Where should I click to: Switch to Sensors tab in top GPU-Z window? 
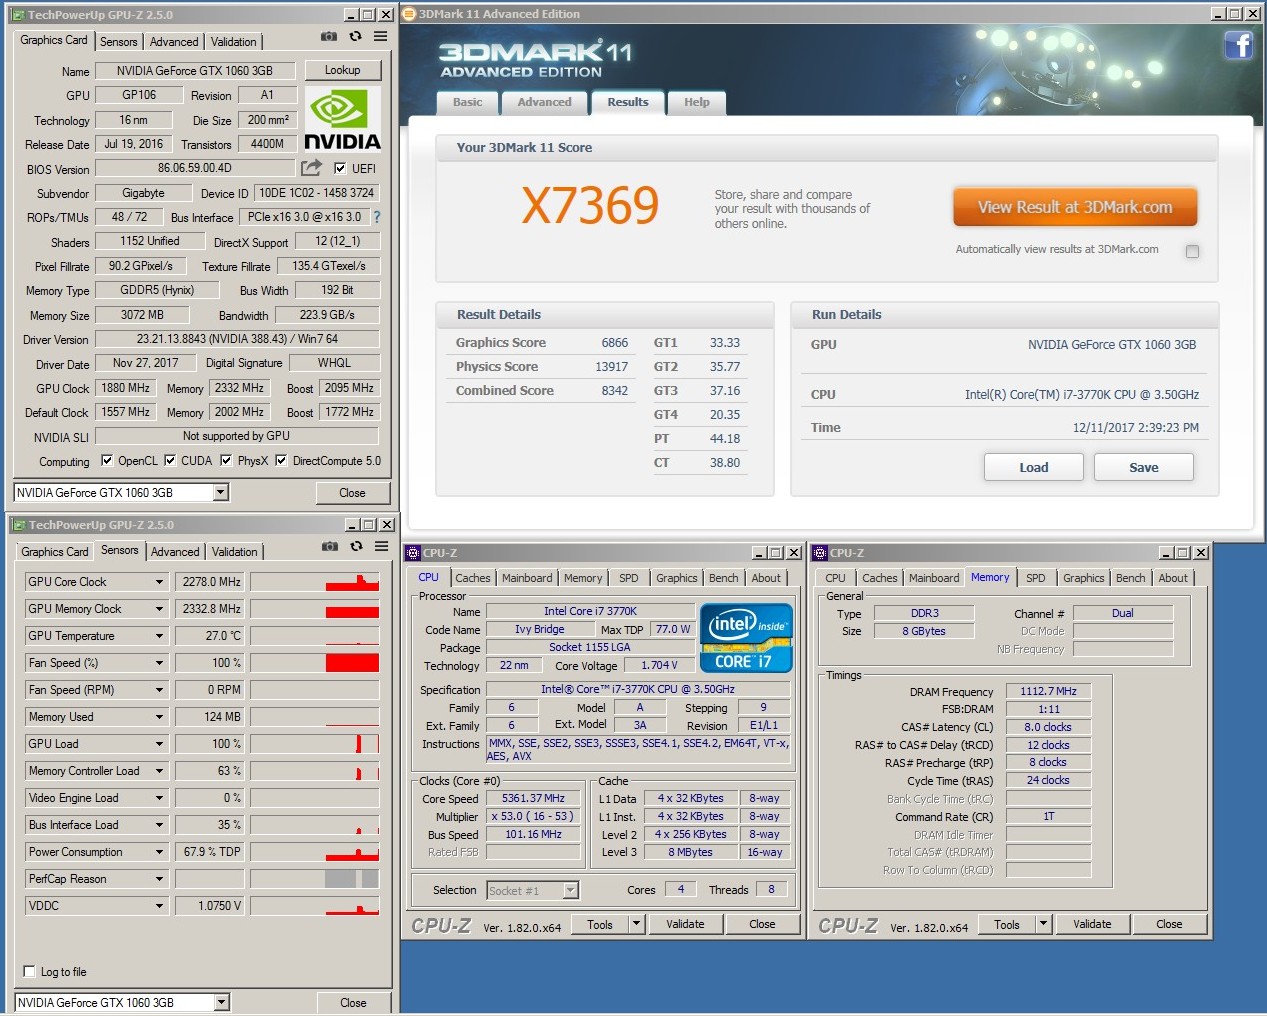119,42
